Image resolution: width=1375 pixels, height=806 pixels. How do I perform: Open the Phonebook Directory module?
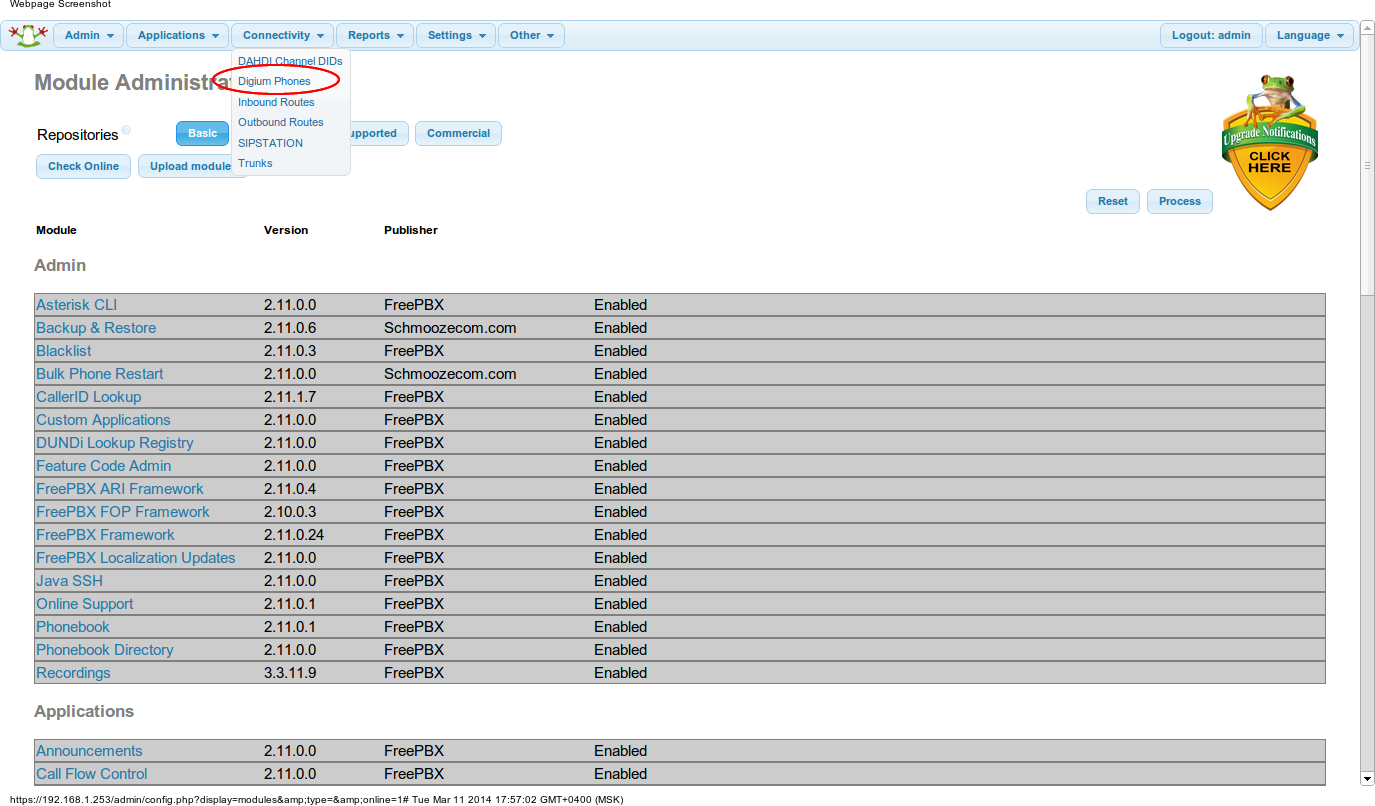[x=105, y=650]
